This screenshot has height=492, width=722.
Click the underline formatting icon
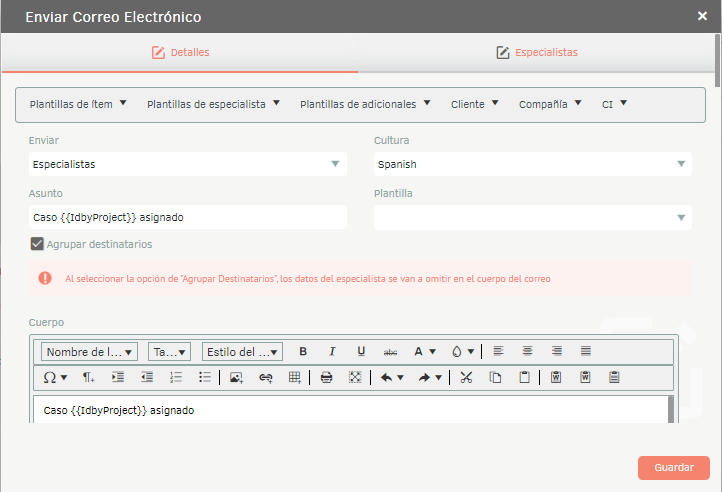click(361, 351)
